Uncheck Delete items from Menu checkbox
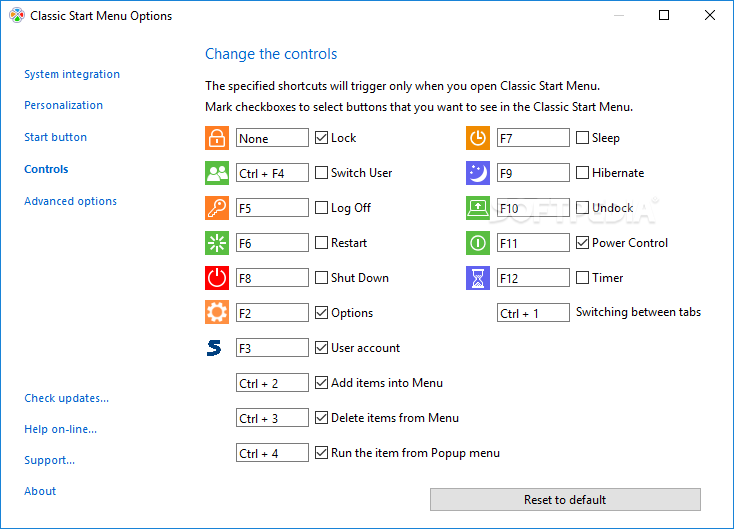The image size is (734, 529). (x=321, y=418)
